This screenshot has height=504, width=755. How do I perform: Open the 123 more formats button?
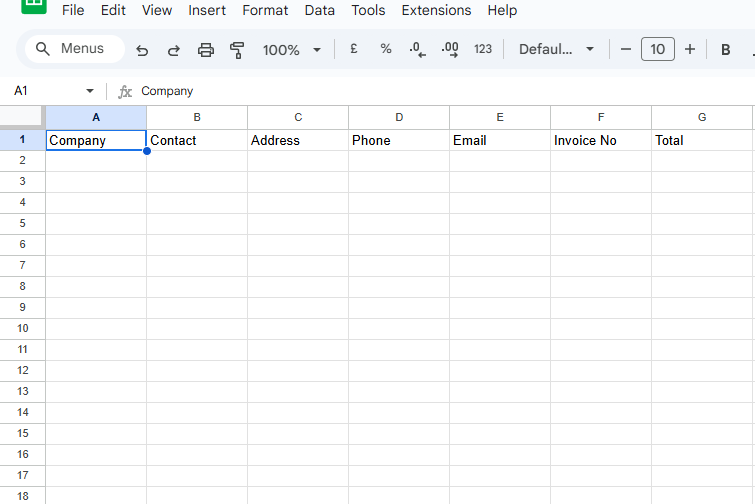(483, 49)
